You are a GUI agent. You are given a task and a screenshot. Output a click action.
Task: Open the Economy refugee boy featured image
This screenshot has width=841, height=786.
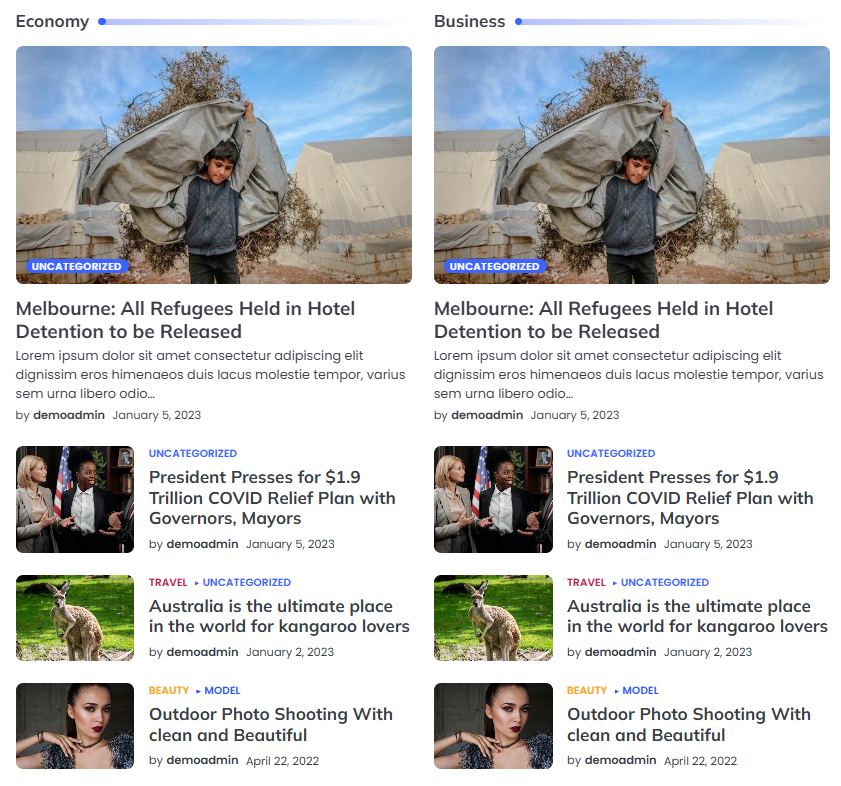pos(213,165)
